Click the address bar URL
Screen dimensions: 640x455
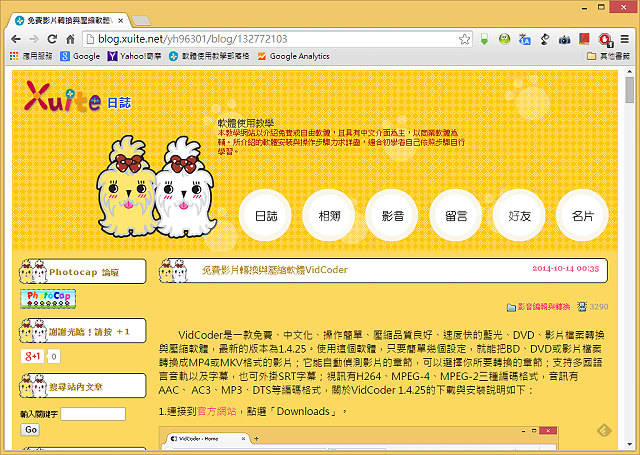pos(192,39)
